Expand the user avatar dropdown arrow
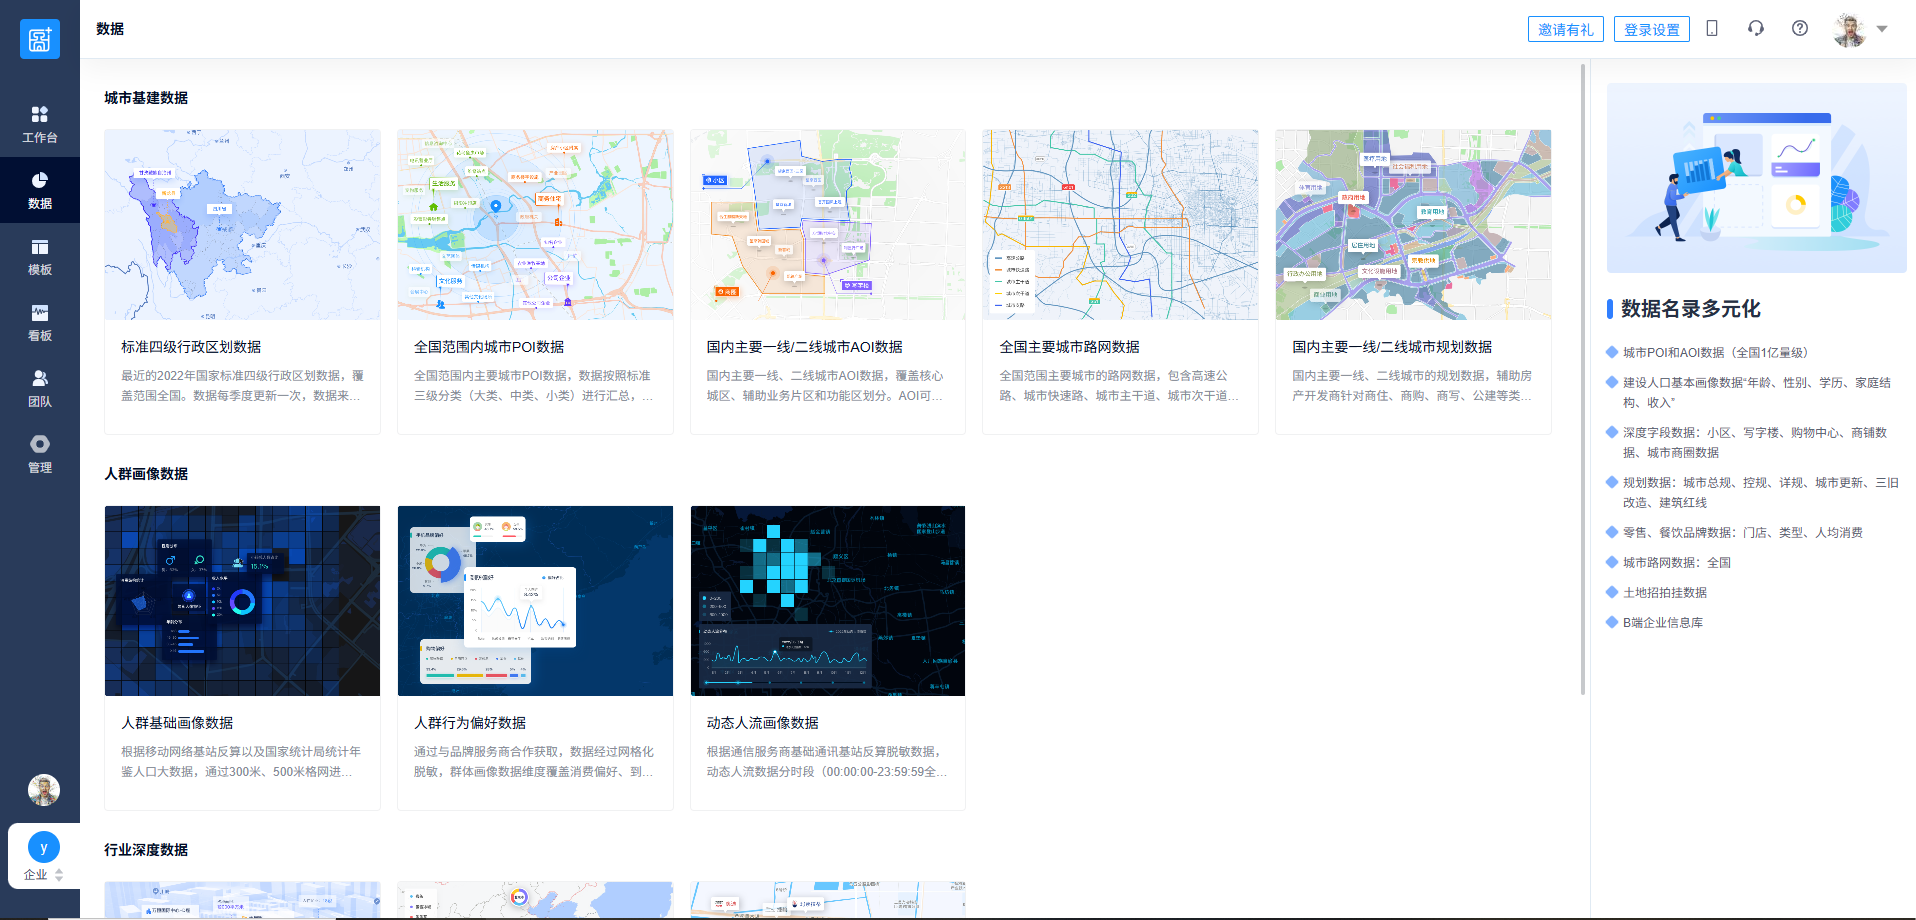The image size is (1916, 920). (x=1882, y=29)
